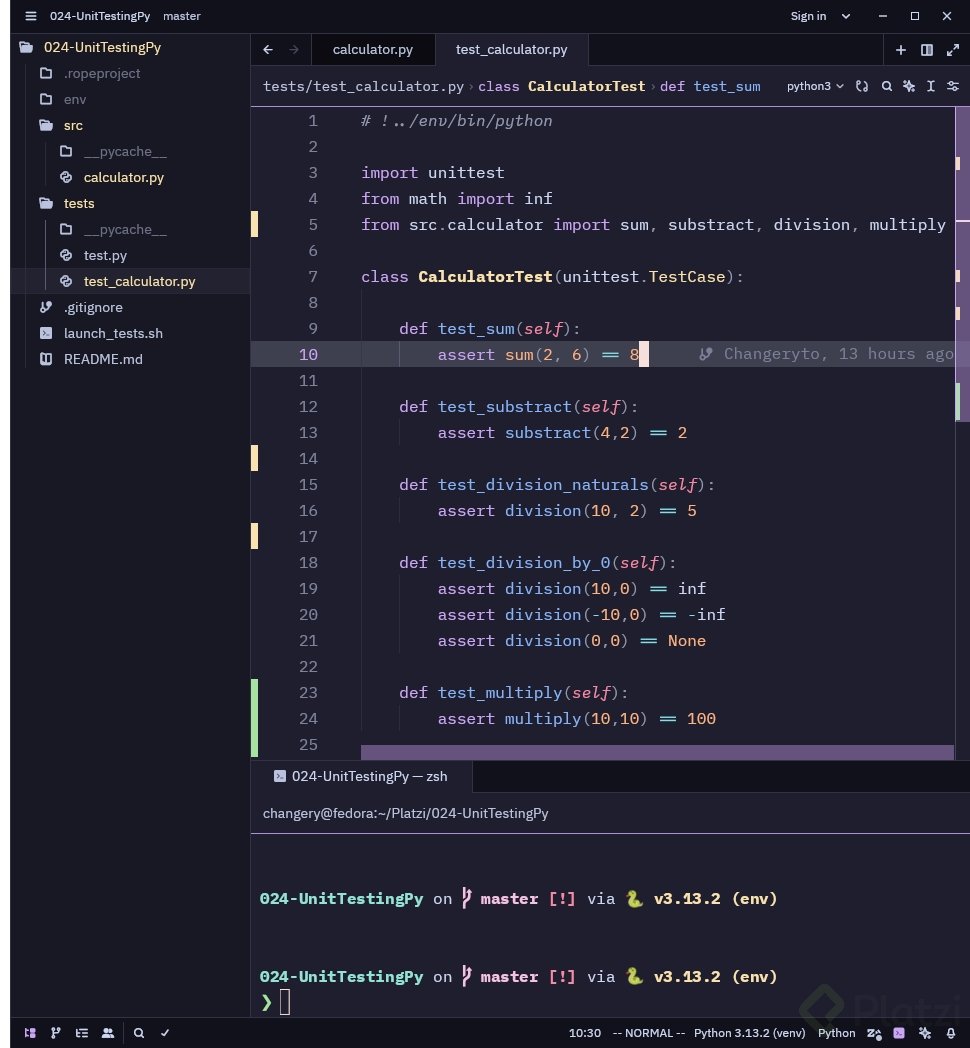
Task: Toggle the project panel in the status bar
Action: tap(30, 1033)
